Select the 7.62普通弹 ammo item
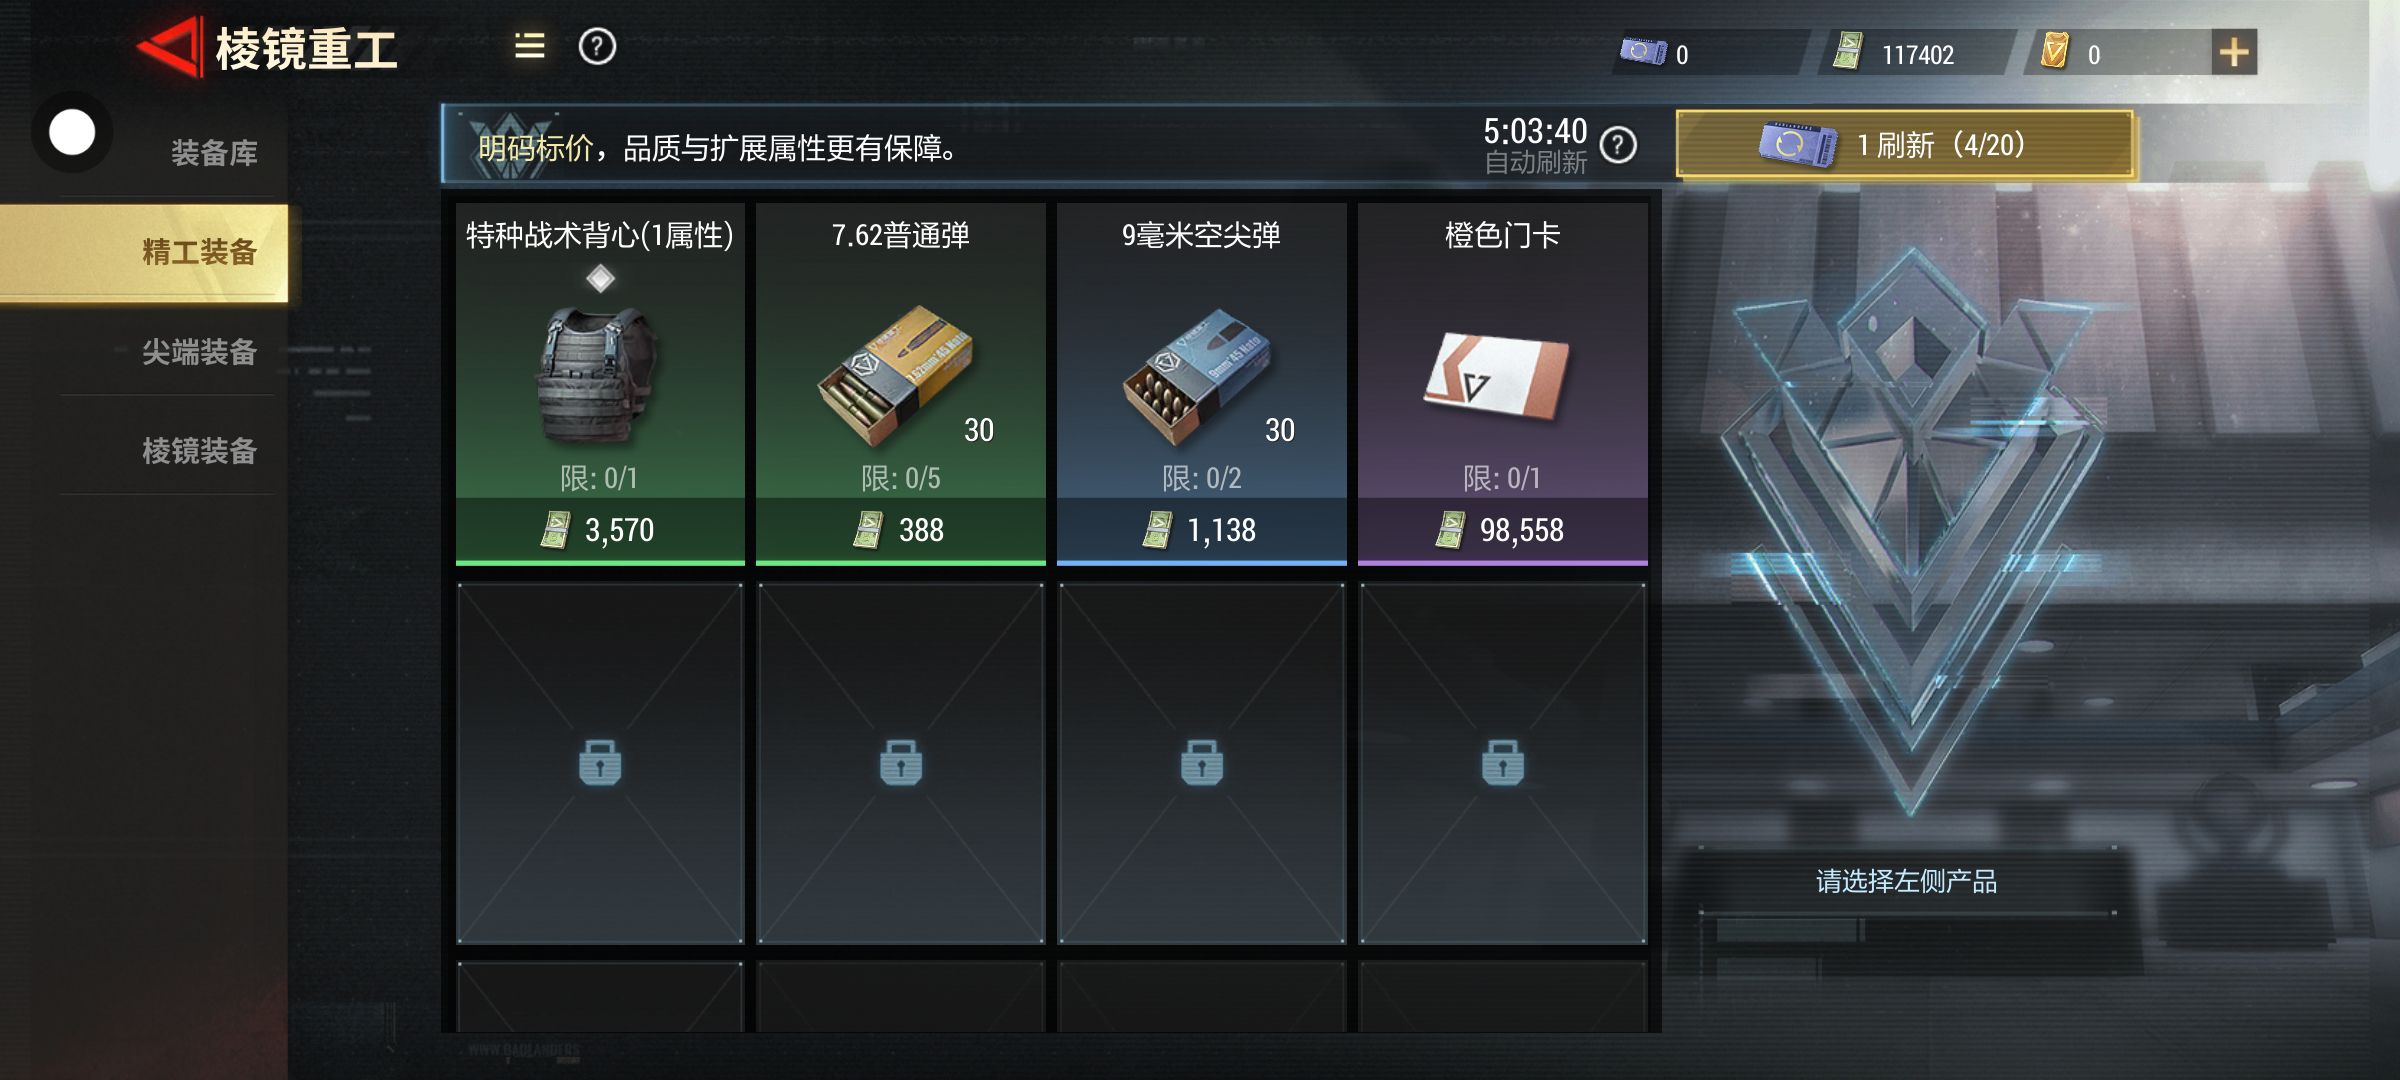The image size is (2400, 1080). click(901, 384)
